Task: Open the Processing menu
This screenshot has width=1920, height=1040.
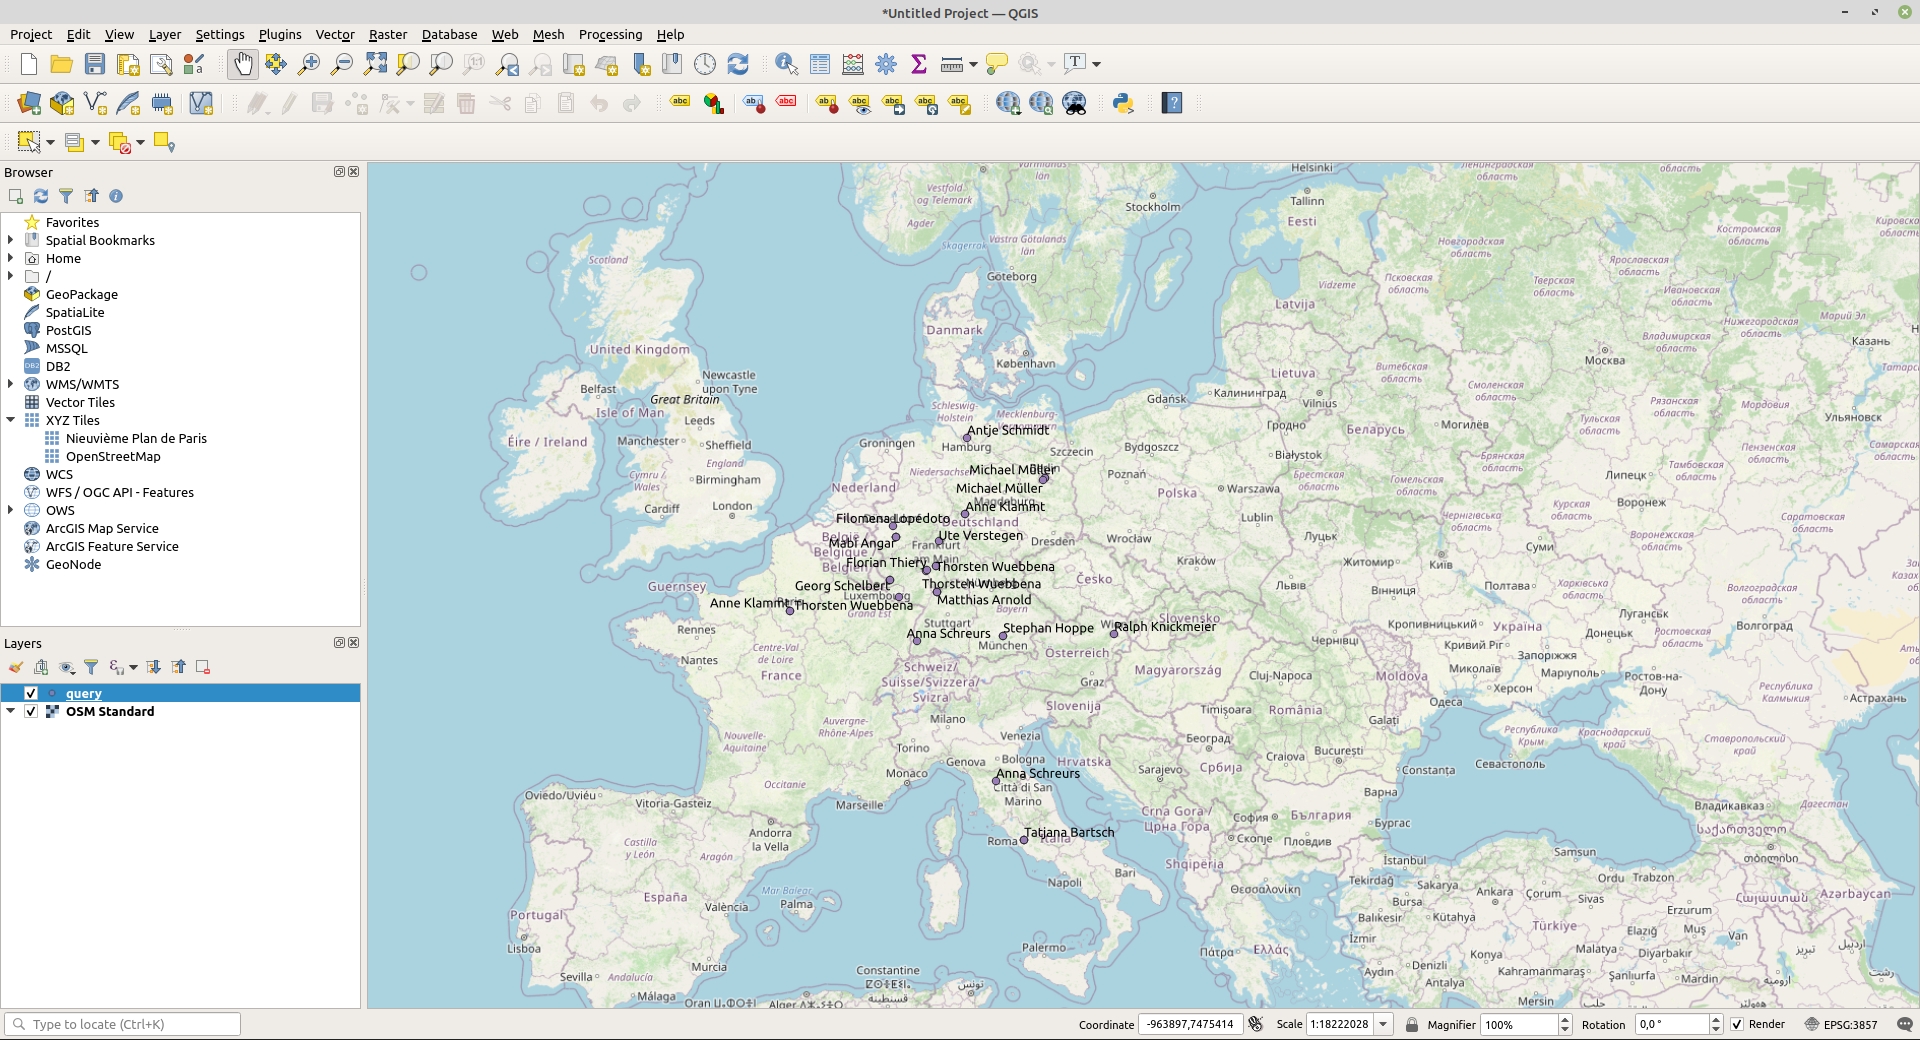Action: coord(610,34)
